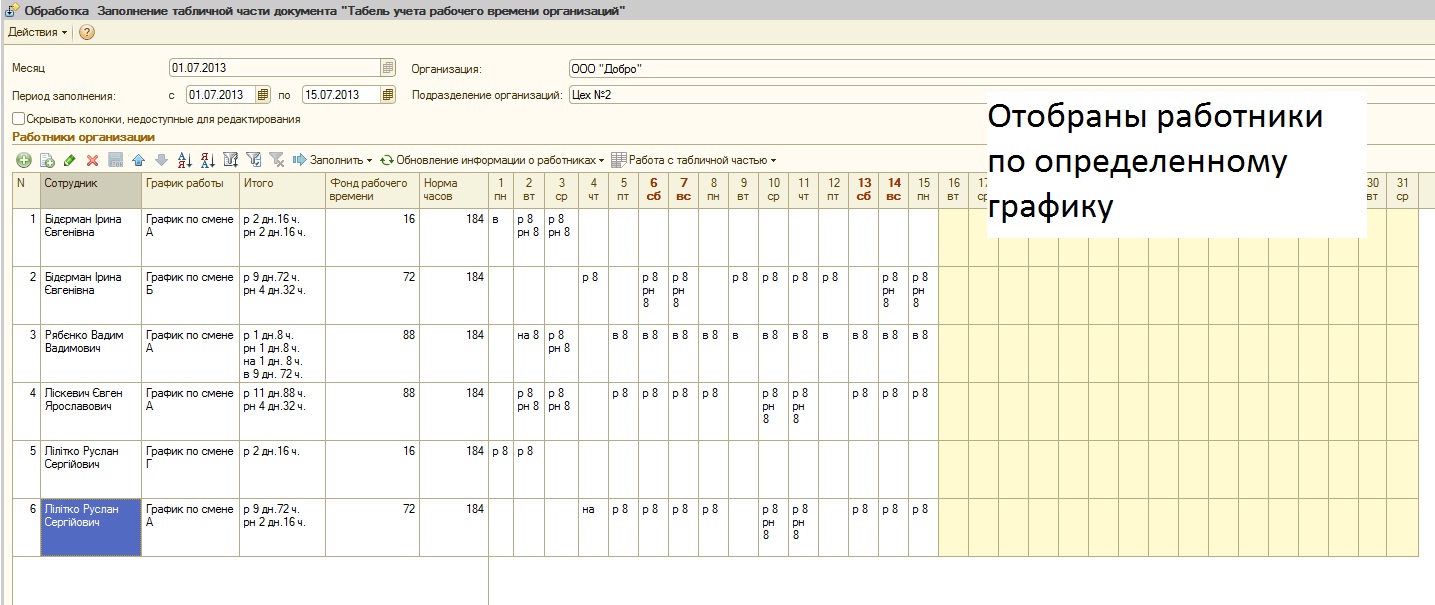Click the Итого cell 'р 2 дн.16 ч.' in row 5
This screenshot has width=1435, height=605.
pyautogui.click(x=282, y=469)
